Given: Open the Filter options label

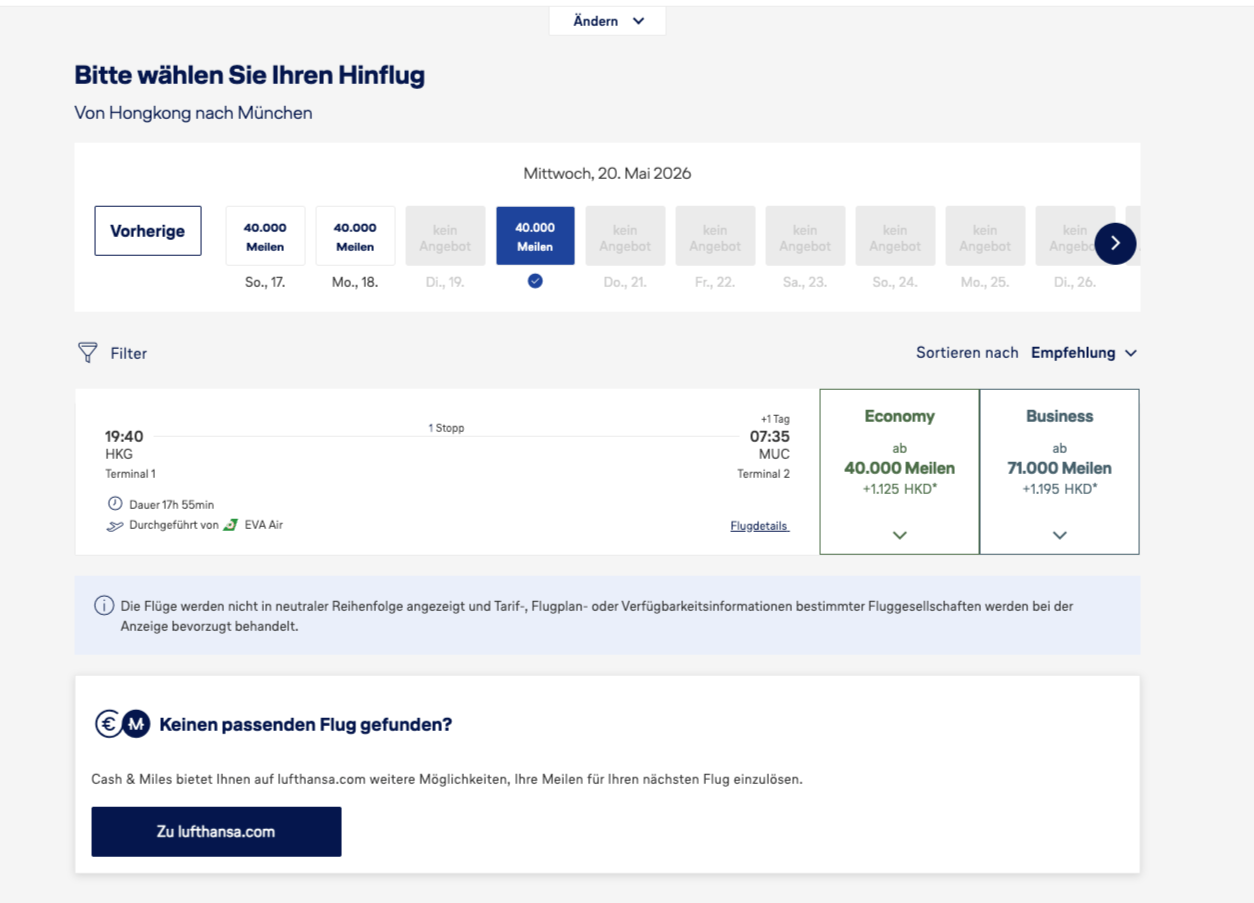Looking at the screenshot, I should click(129, 353).
